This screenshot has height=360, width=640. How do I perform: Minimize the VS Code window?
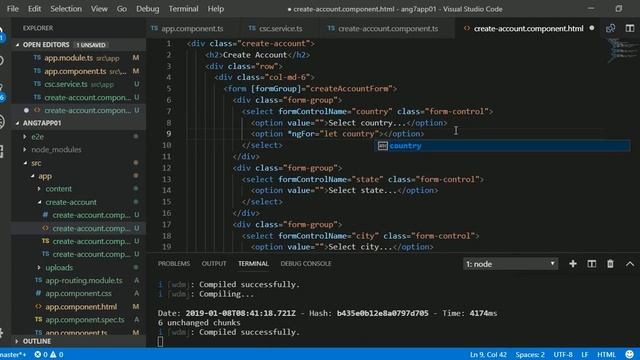(591, 9)
